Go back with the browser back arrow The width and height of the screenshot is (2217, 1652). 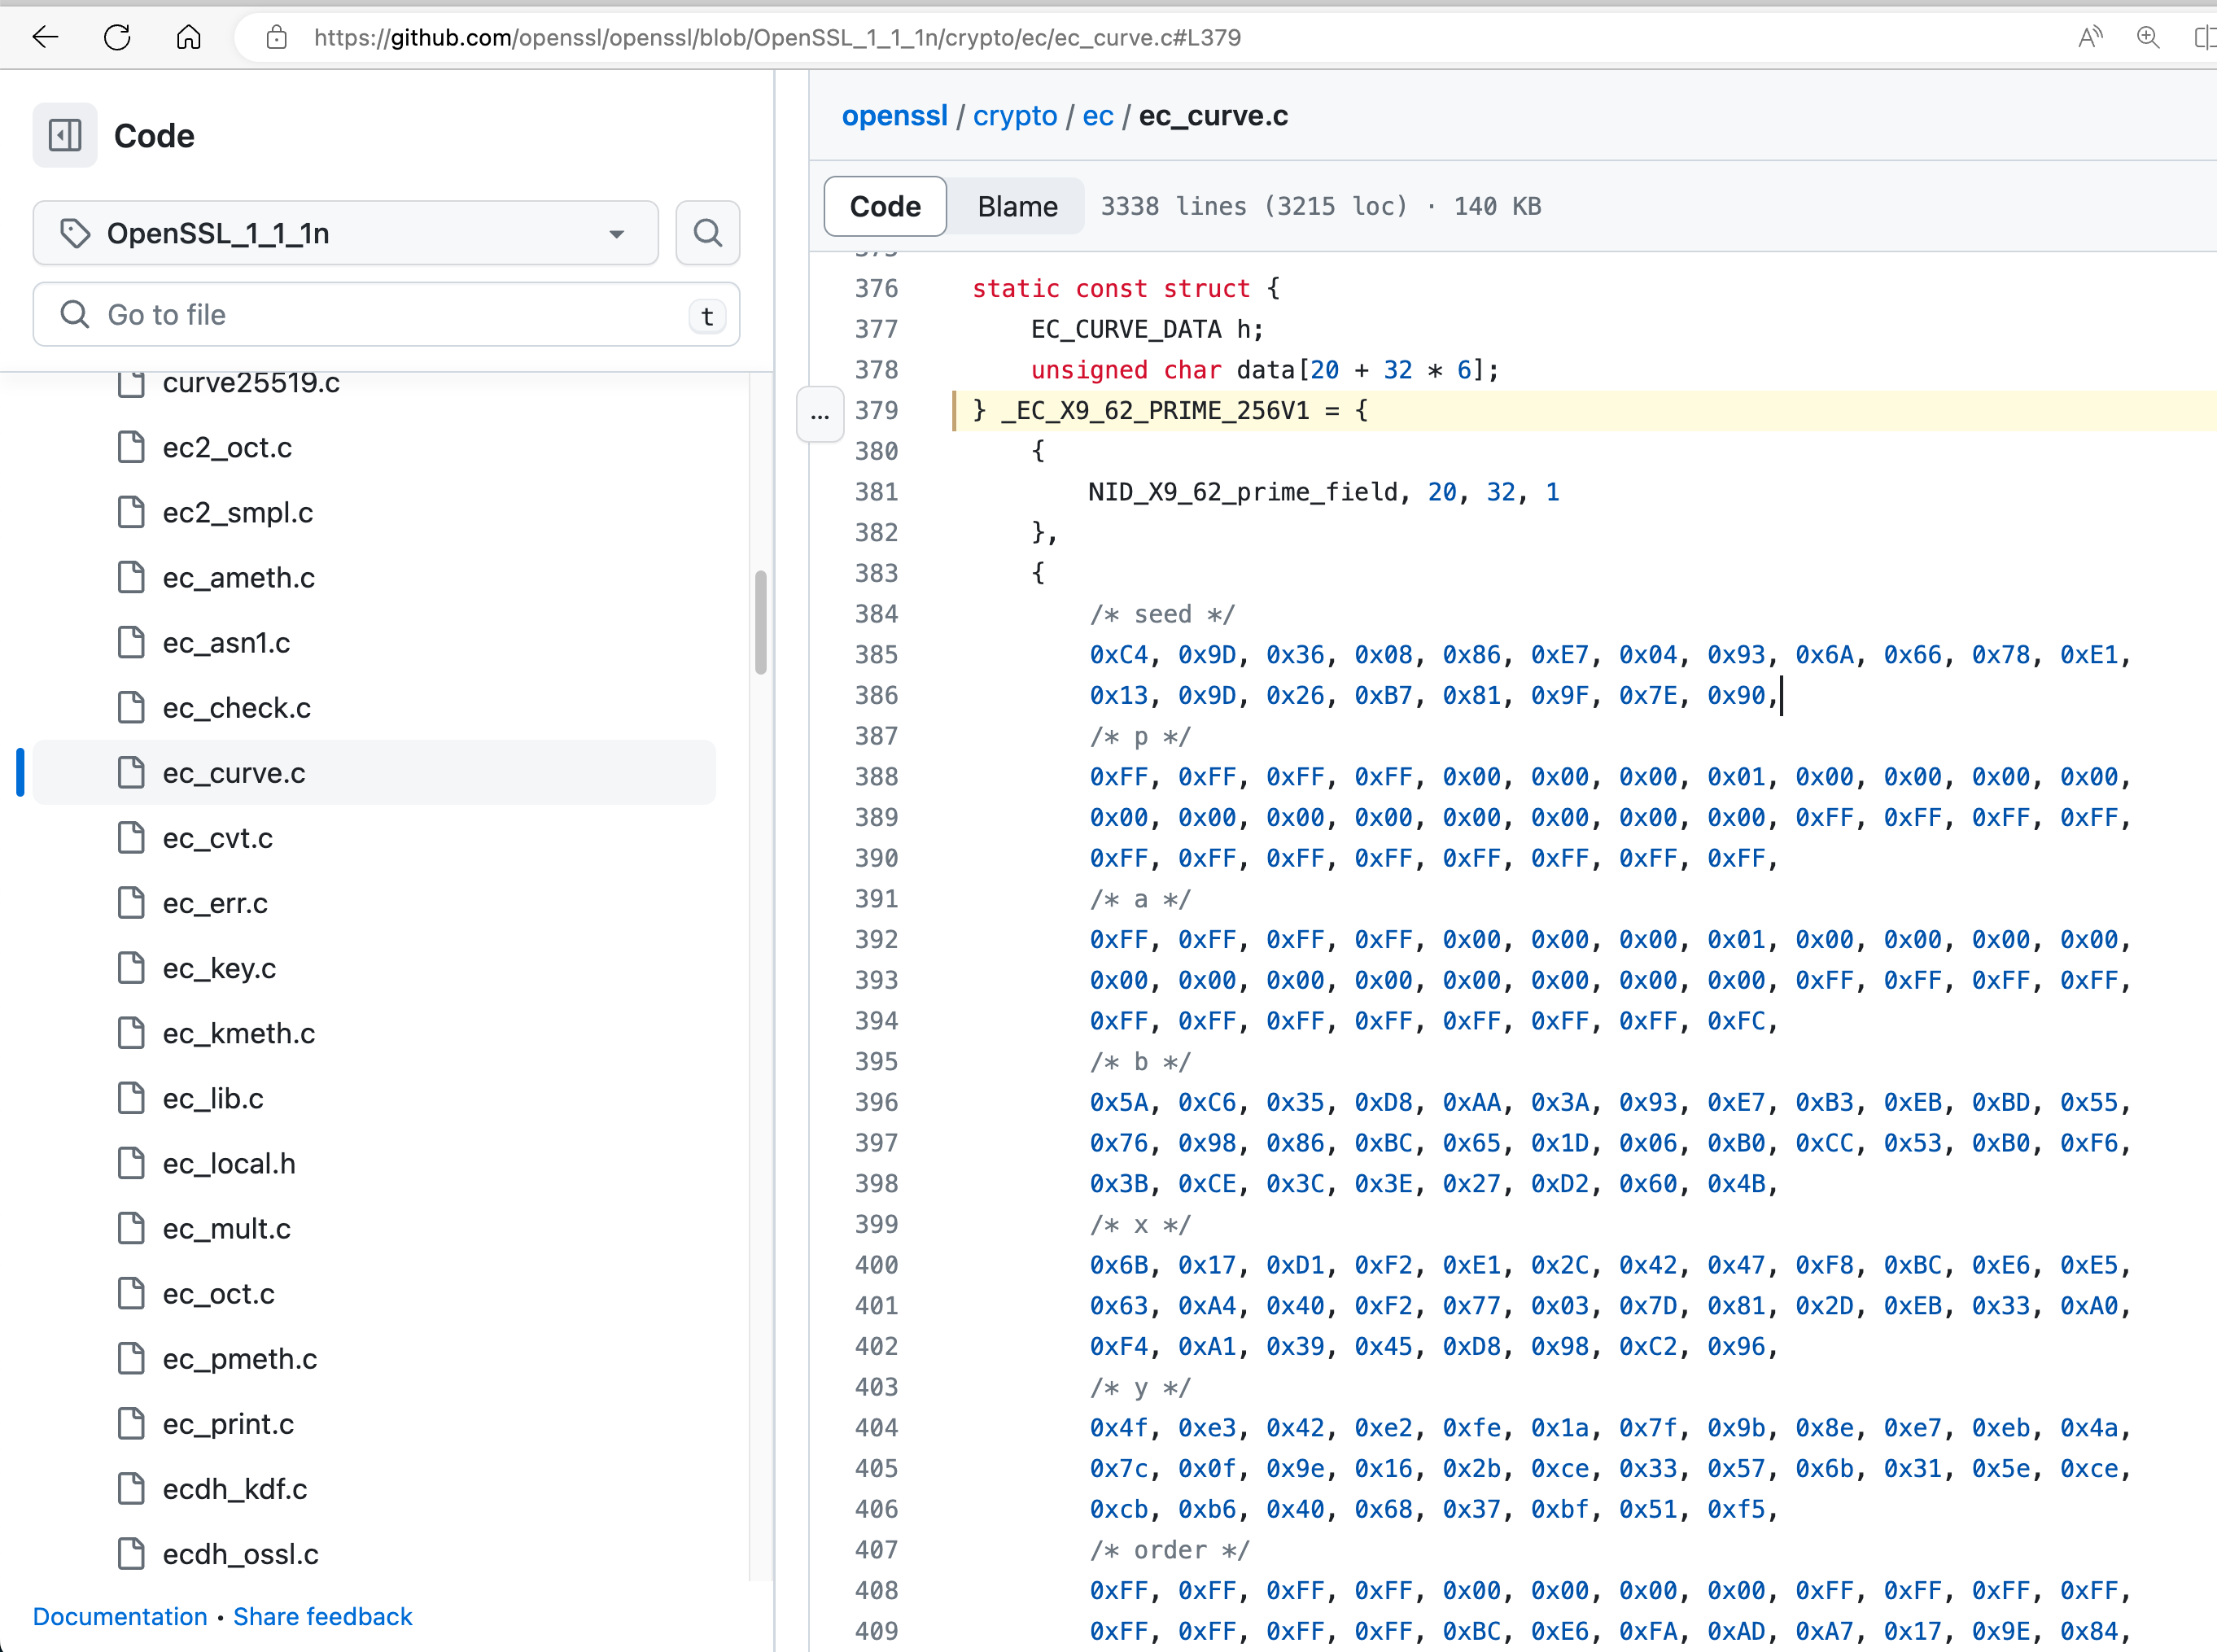tap(45, 38)
